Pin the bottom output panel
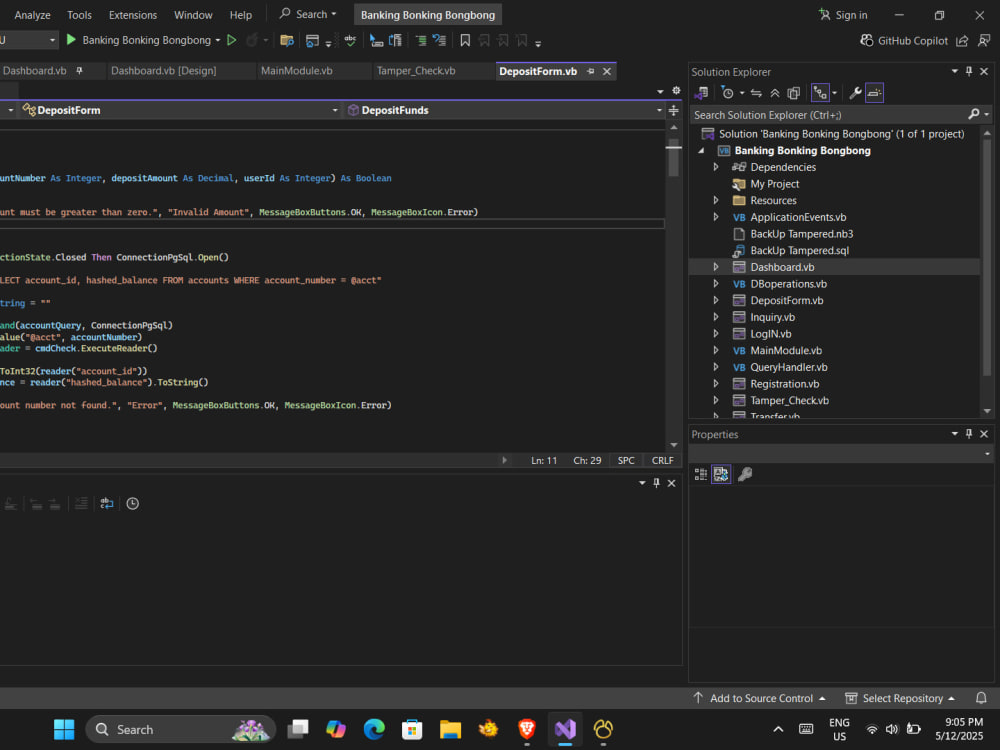 click(x=656, y=483)
